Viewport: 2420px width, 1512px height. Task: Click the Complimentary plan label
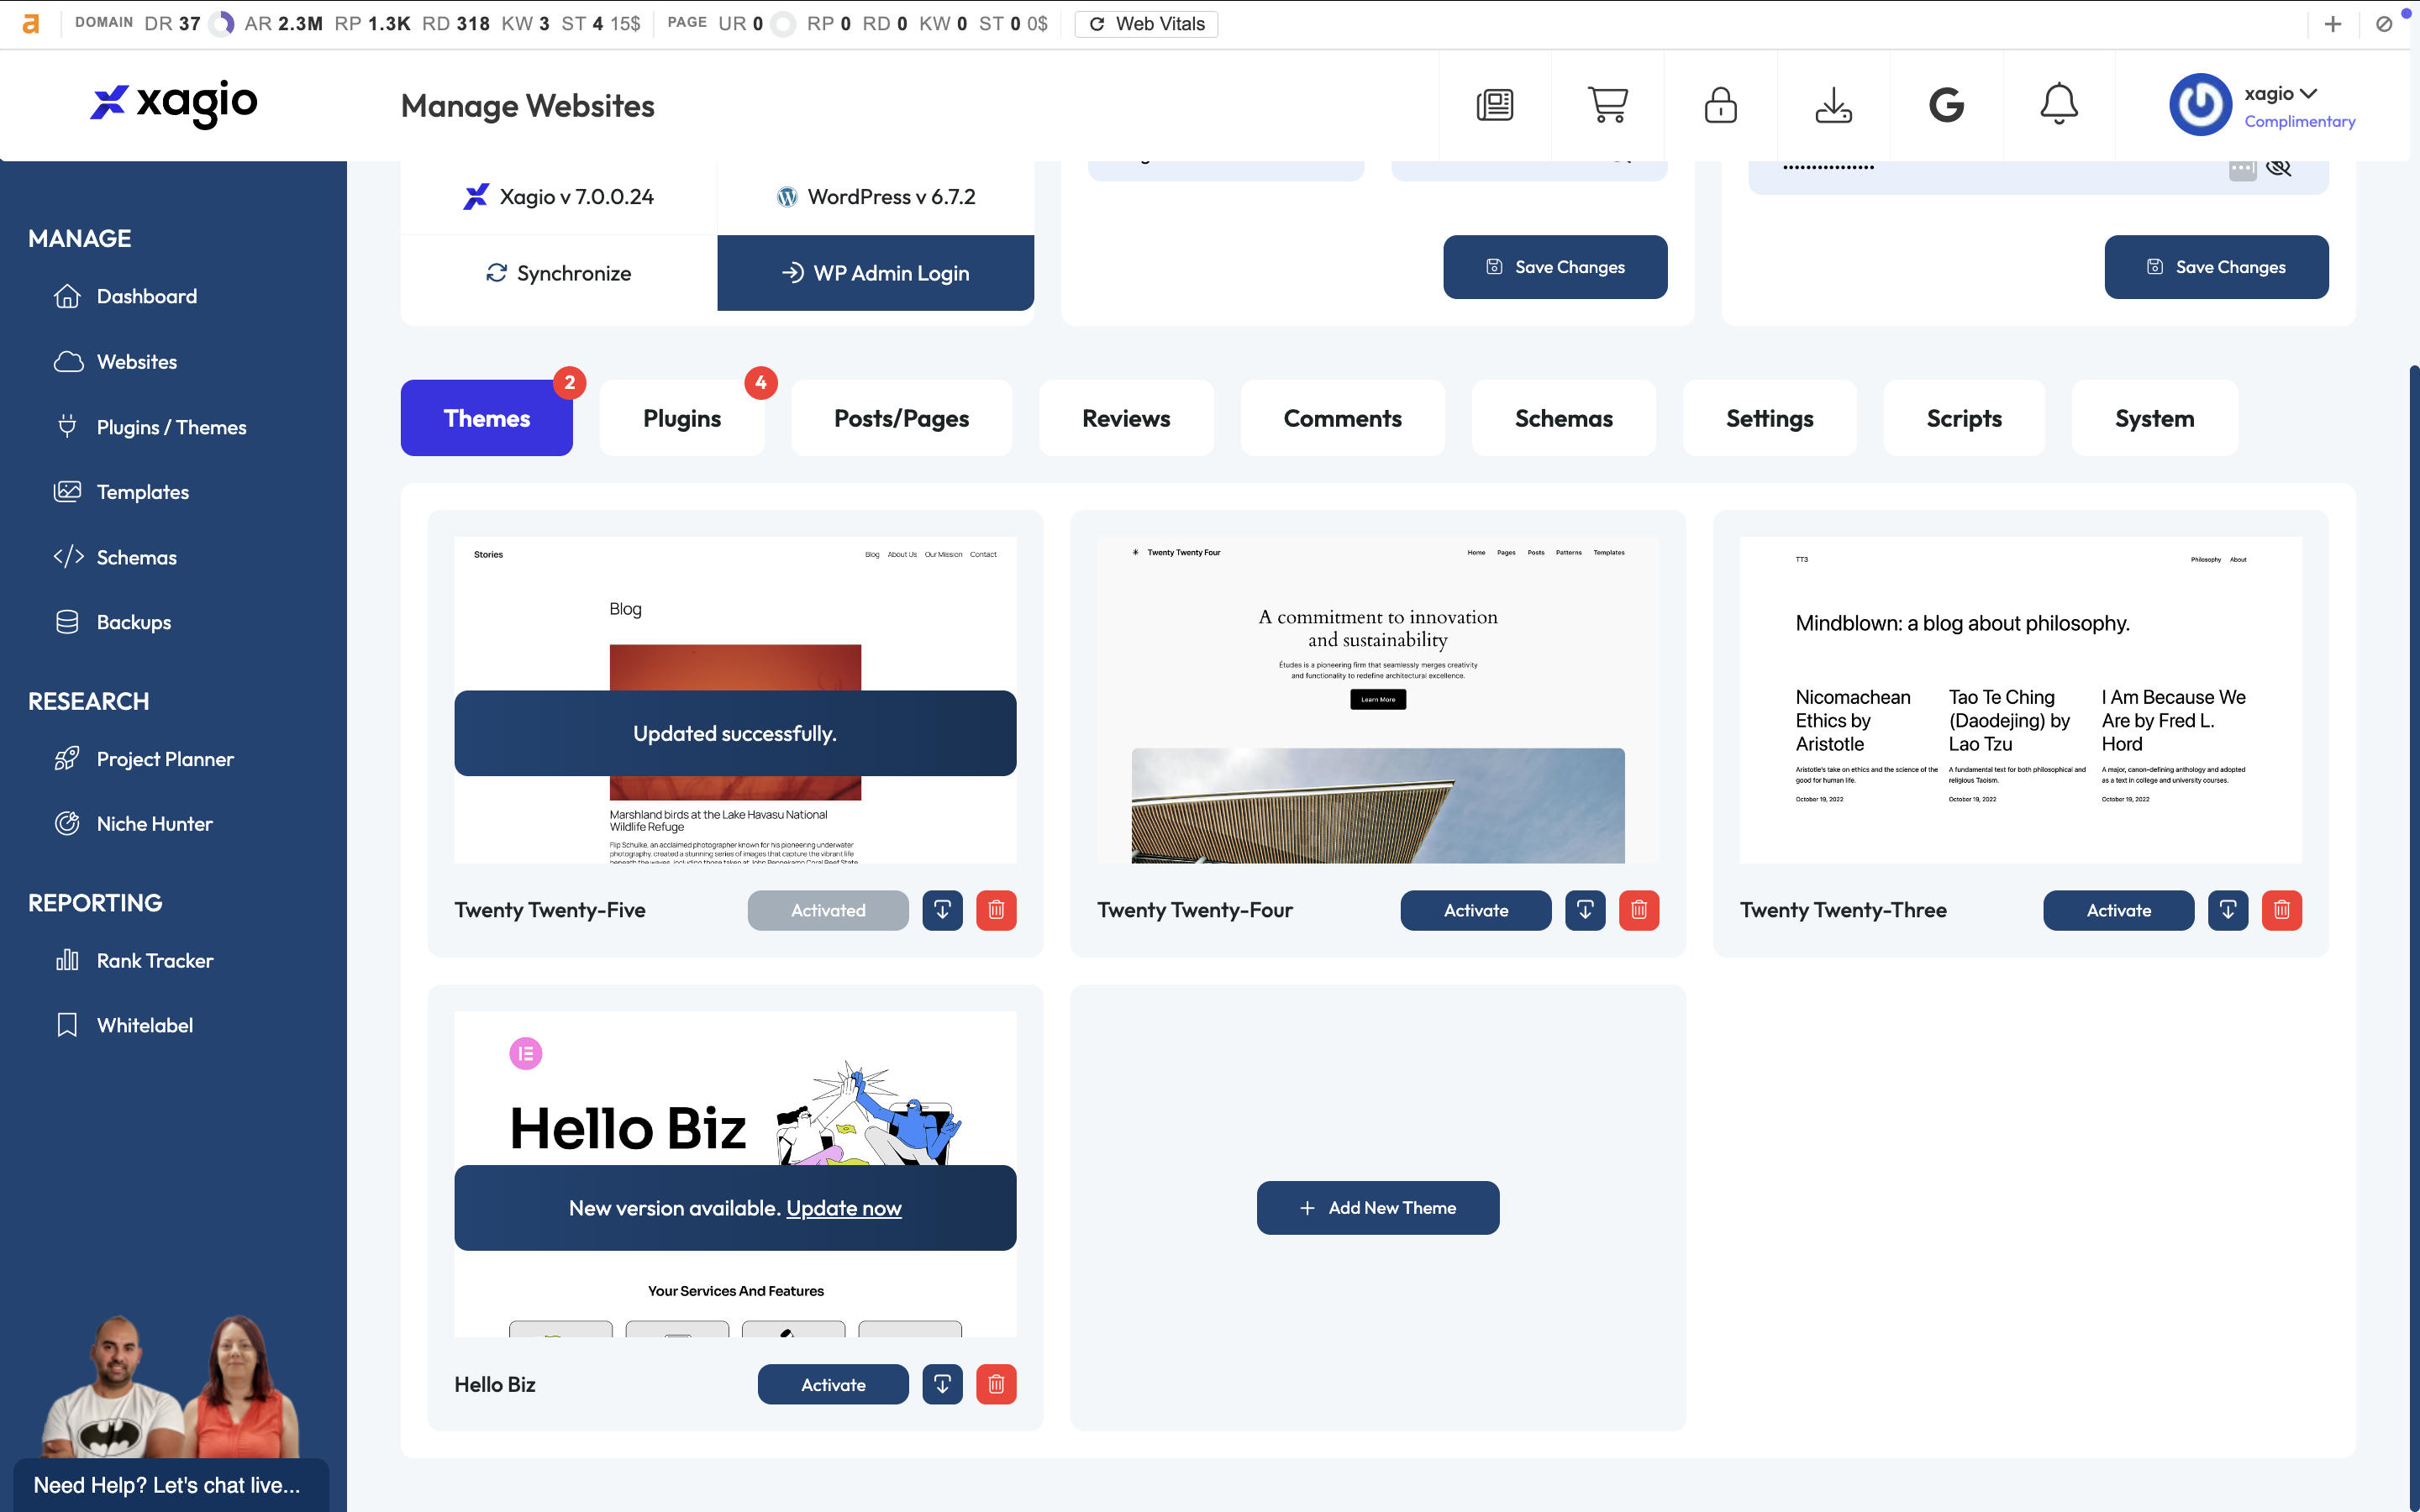[2299, 121]
